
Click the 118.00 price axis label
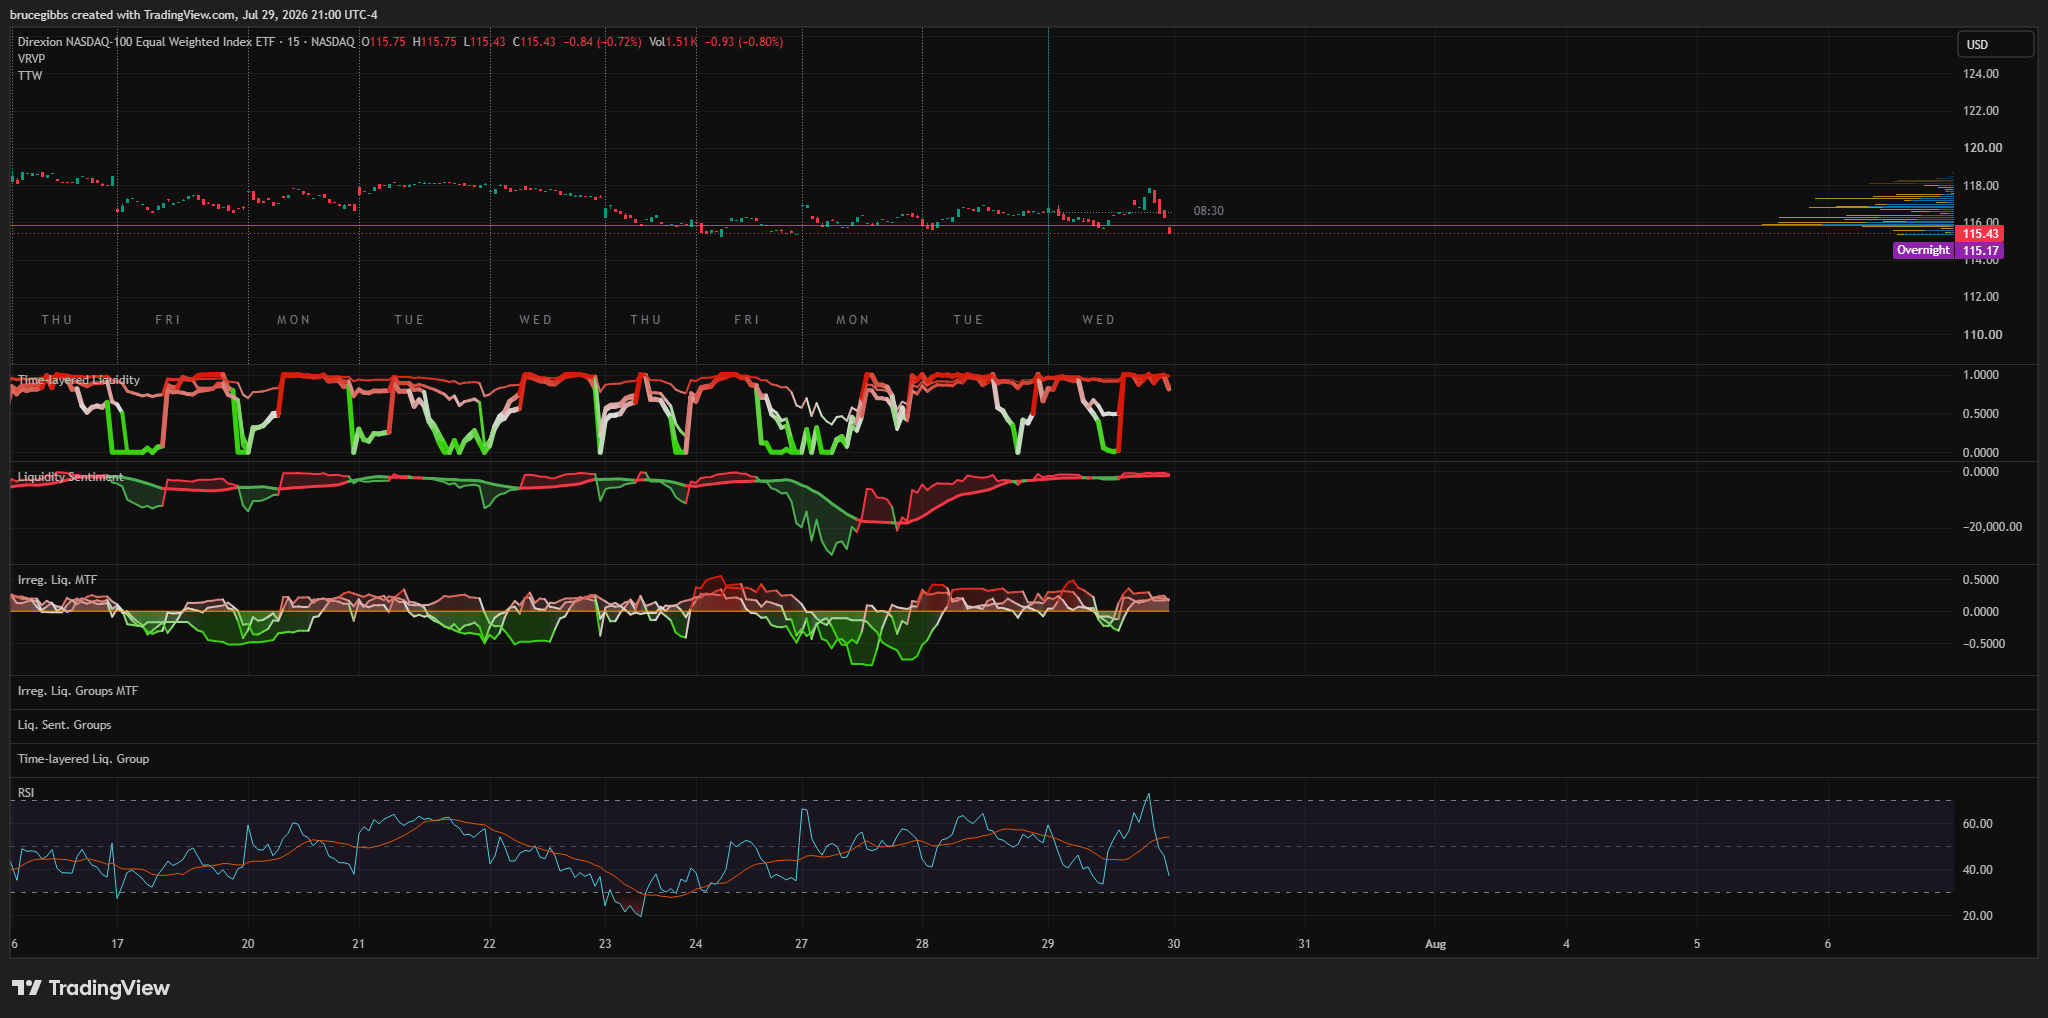(x=1980, y=186)
